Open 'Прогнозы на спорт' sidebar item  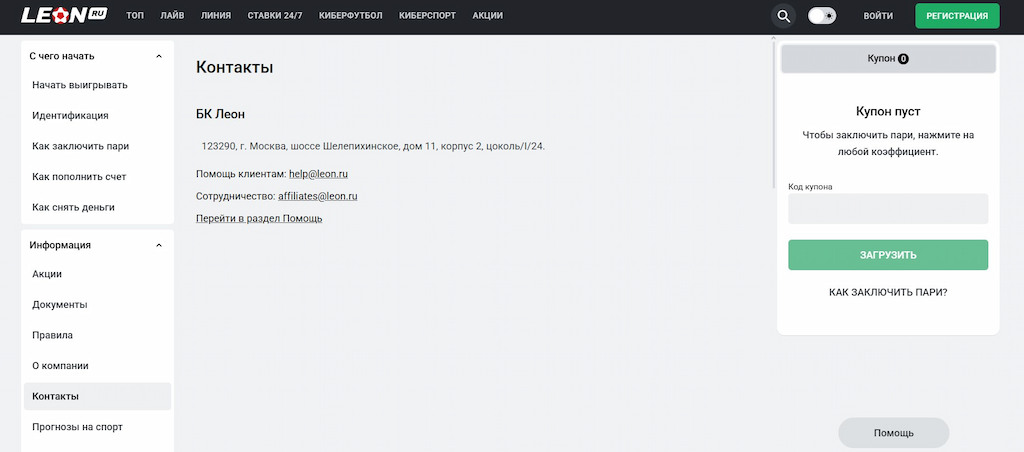click(97, 427)
